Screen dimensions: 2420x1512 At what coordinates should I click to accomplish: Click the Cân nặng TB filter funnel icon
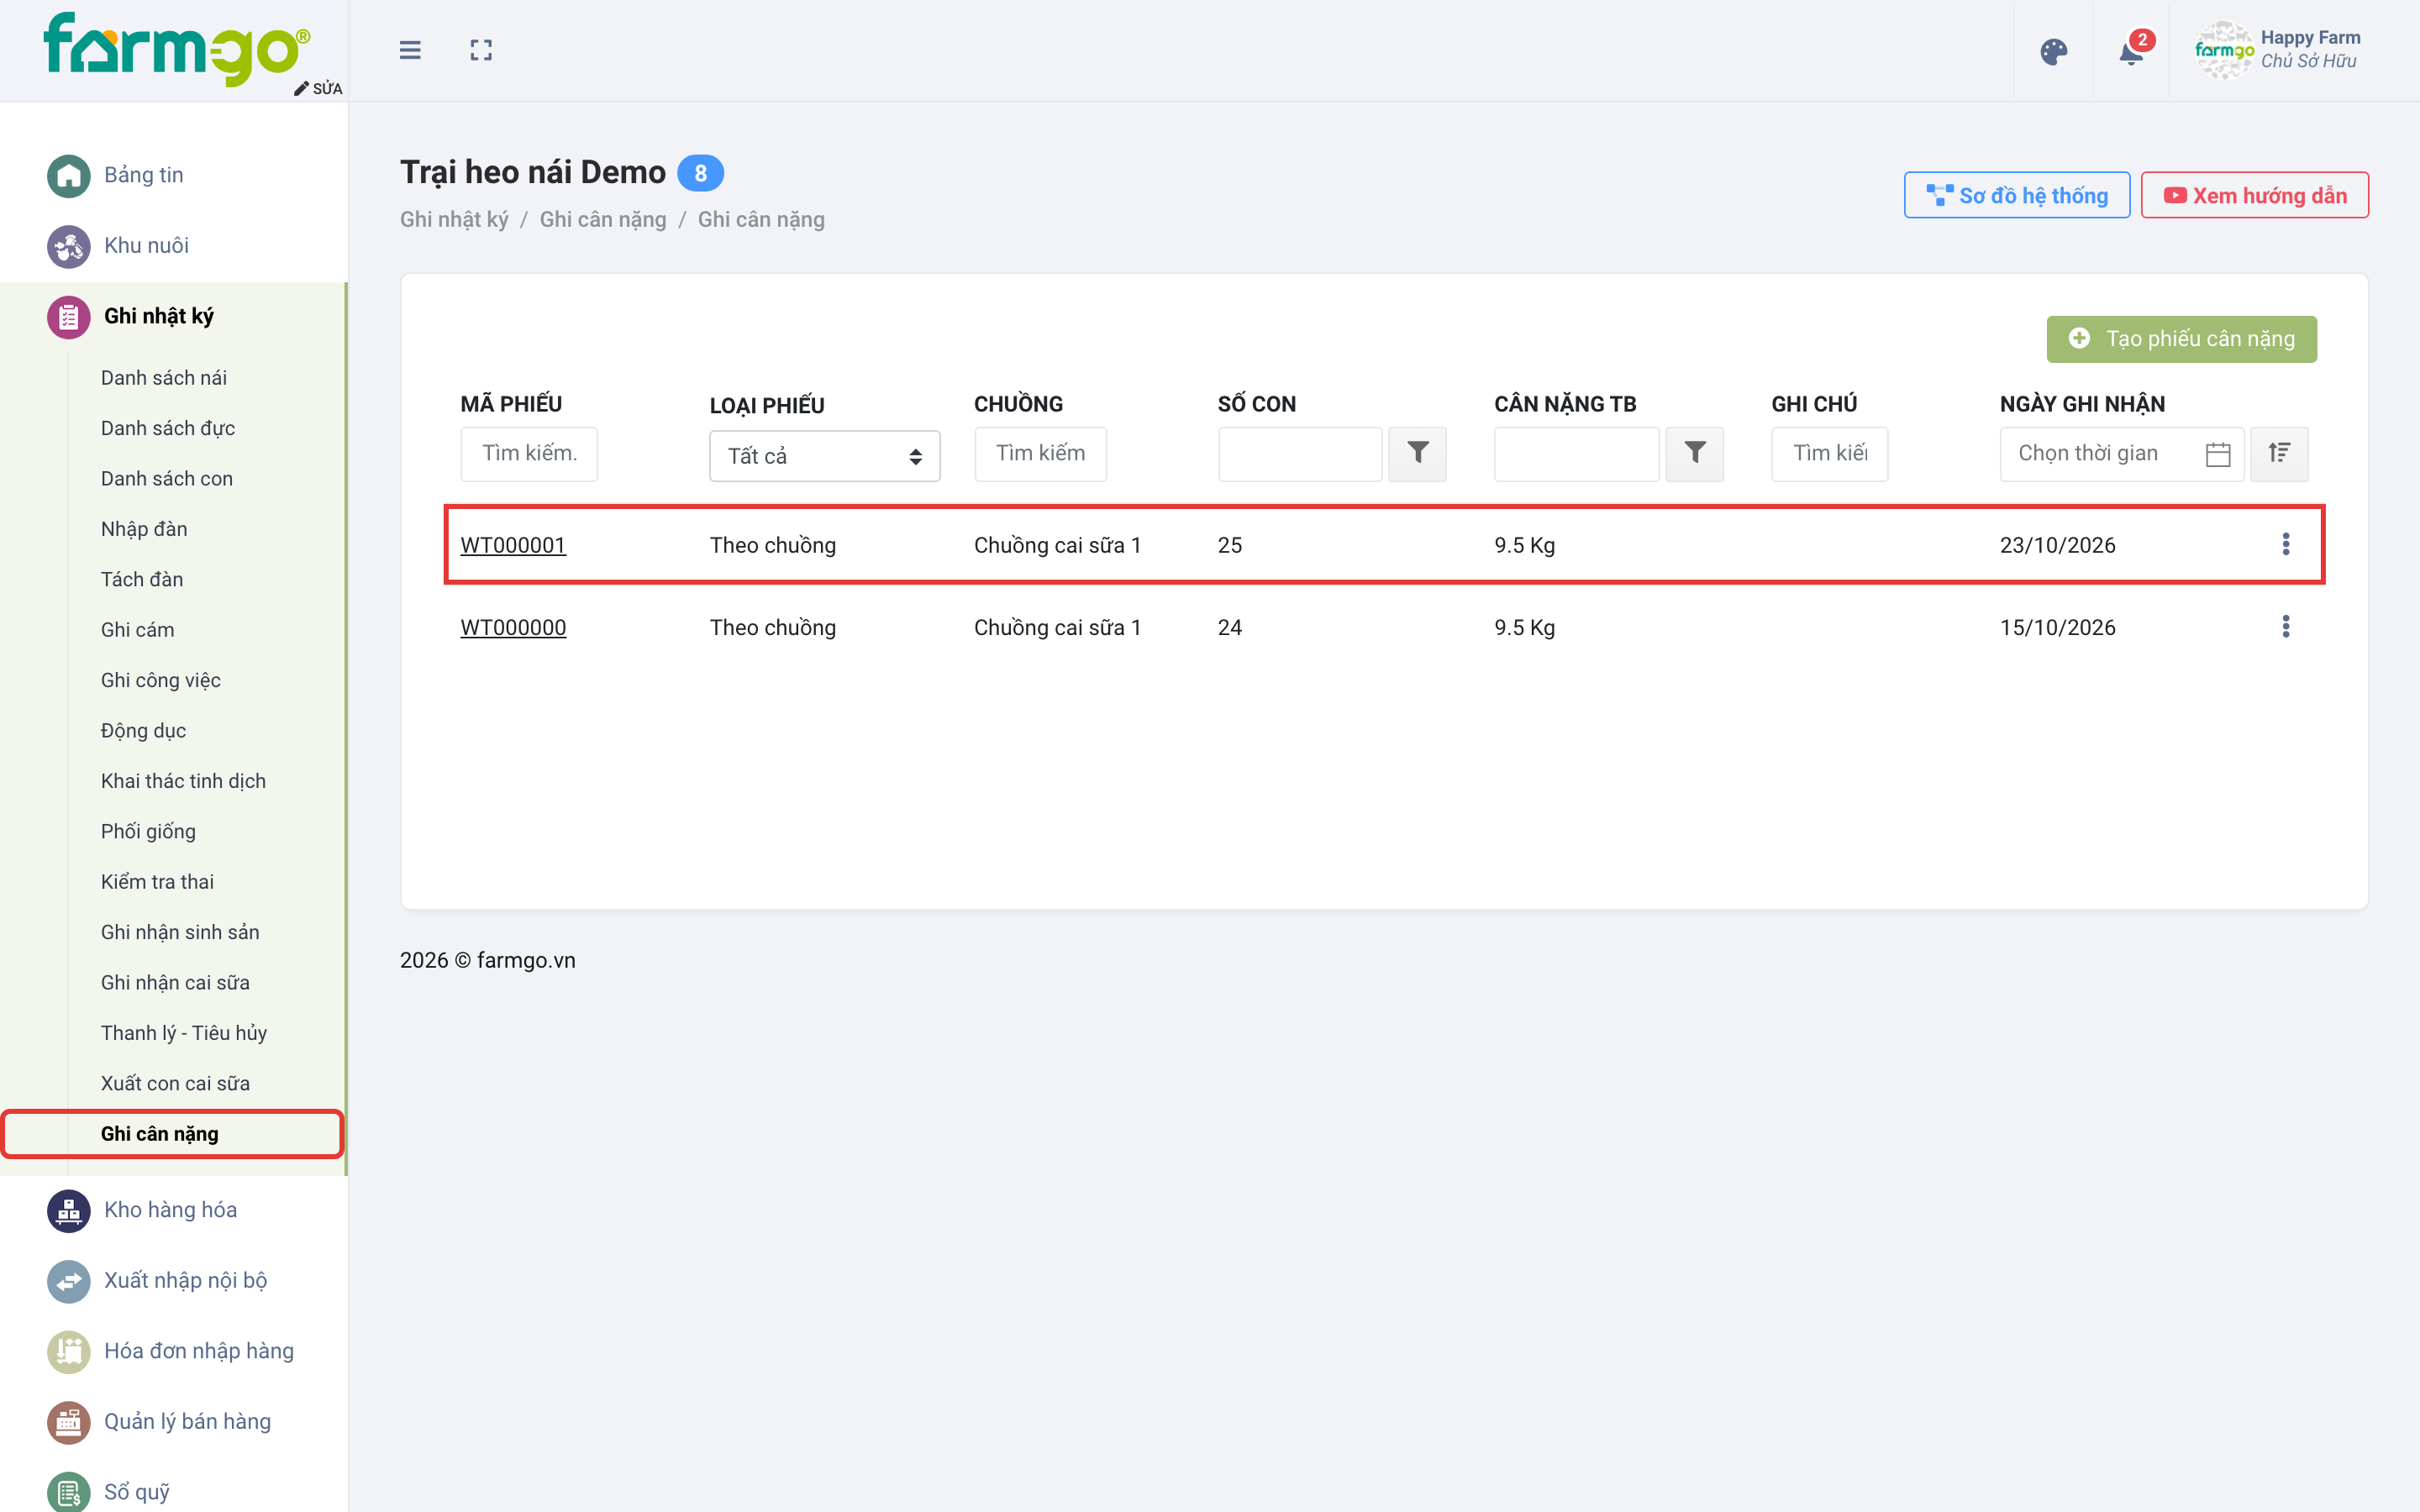pos(1694,453)
